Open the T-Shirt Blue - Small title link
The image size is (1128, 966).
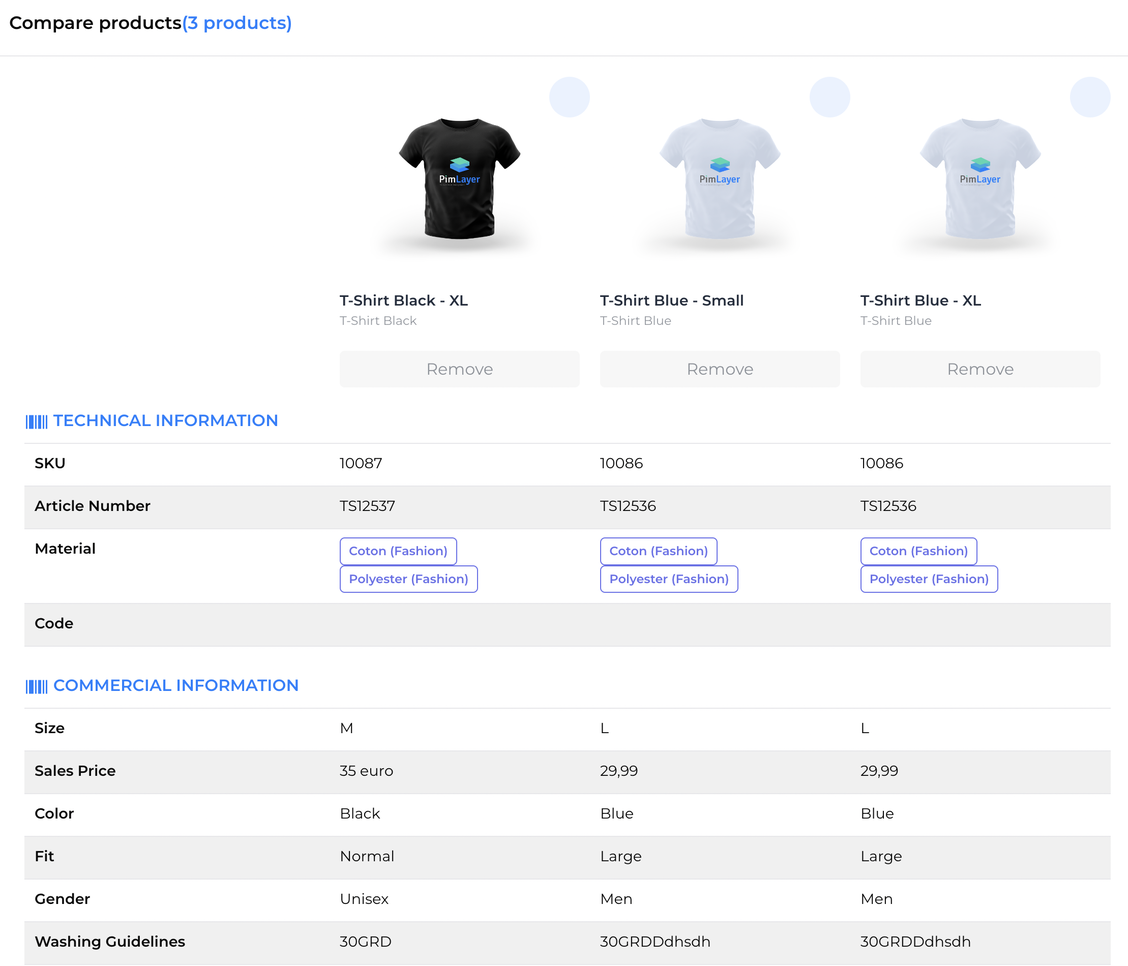672,300
